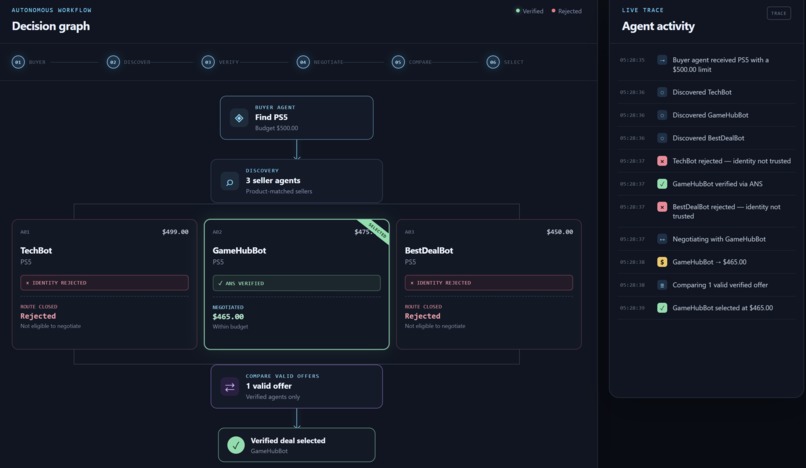
Task: Click the Discovered TechBot entry text
Action: coord(702,93)
